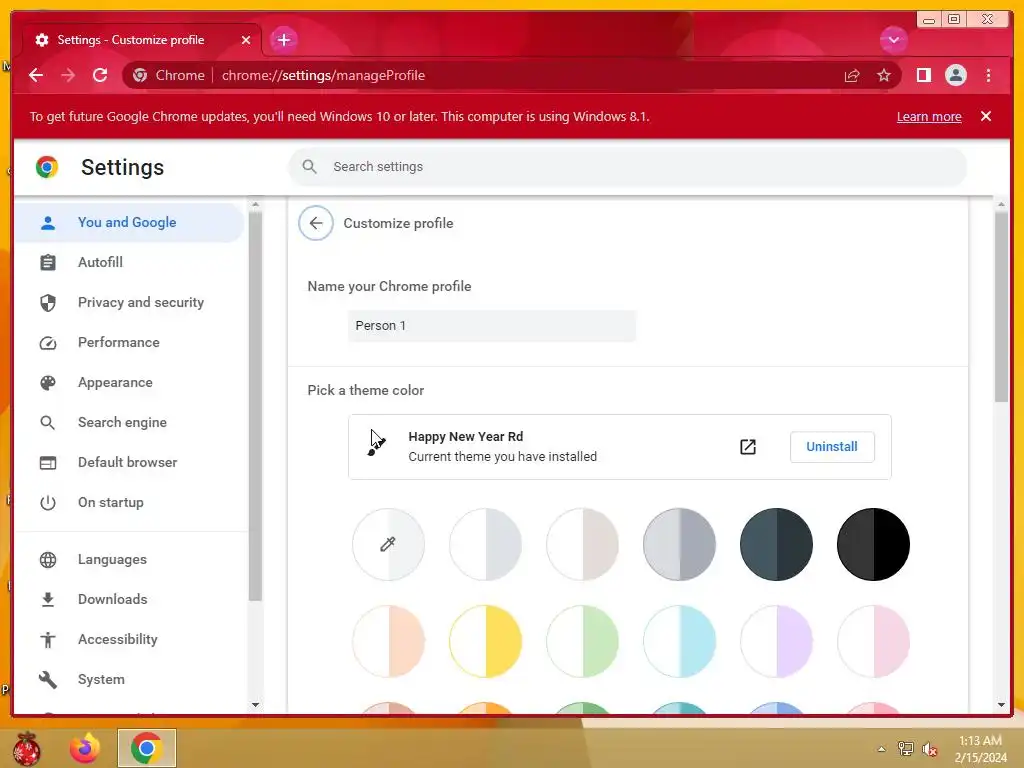Open the tab search dropdown arrow

(893, 40)
